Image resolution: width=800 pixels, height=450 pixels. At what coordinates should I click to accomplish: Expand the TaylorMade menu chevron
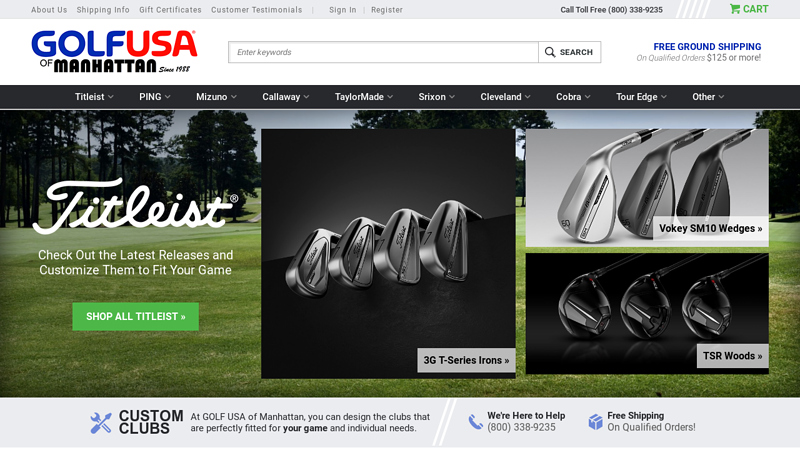pos(390,97)
